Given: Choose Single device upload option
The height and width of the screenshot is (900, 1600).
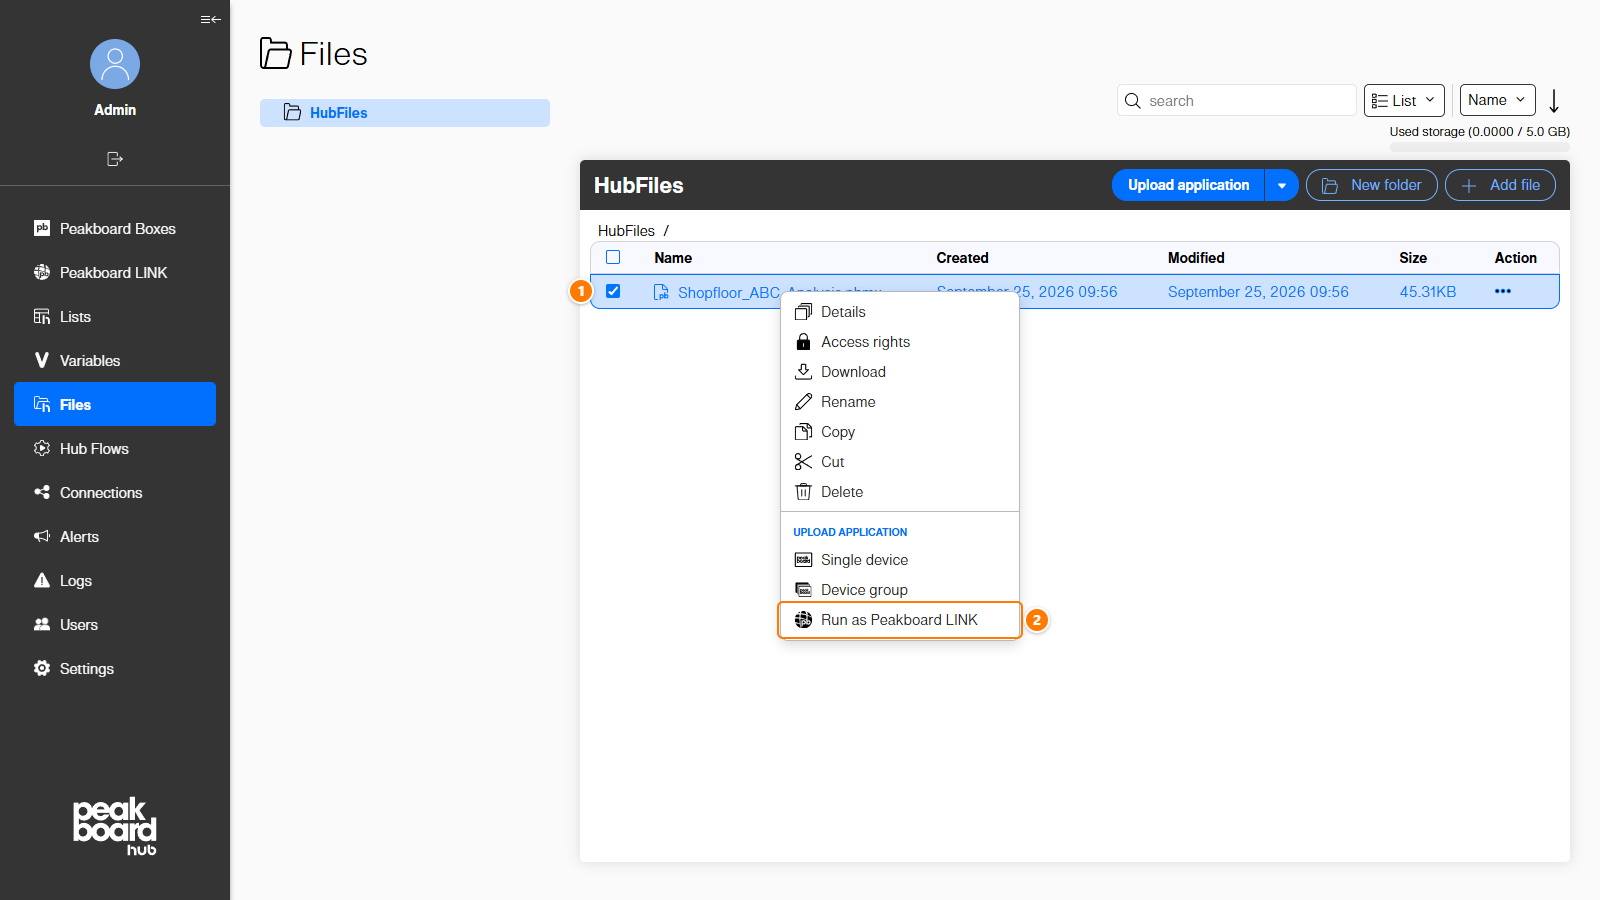Looking at the screenshot, I should [x=899, y=560].
